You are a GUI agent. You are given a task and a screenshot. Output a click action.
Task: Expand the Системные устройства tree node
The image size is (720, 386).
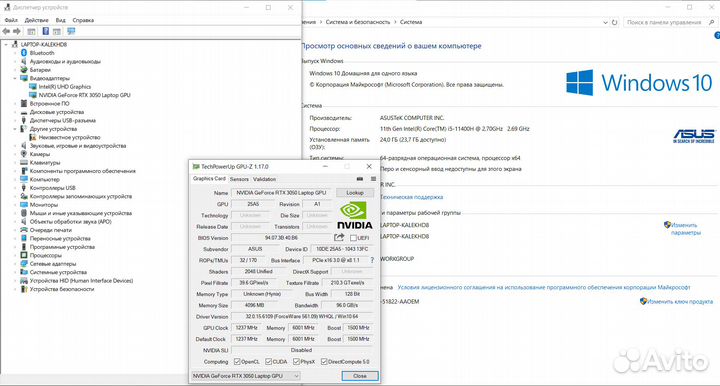click(15, 272)
